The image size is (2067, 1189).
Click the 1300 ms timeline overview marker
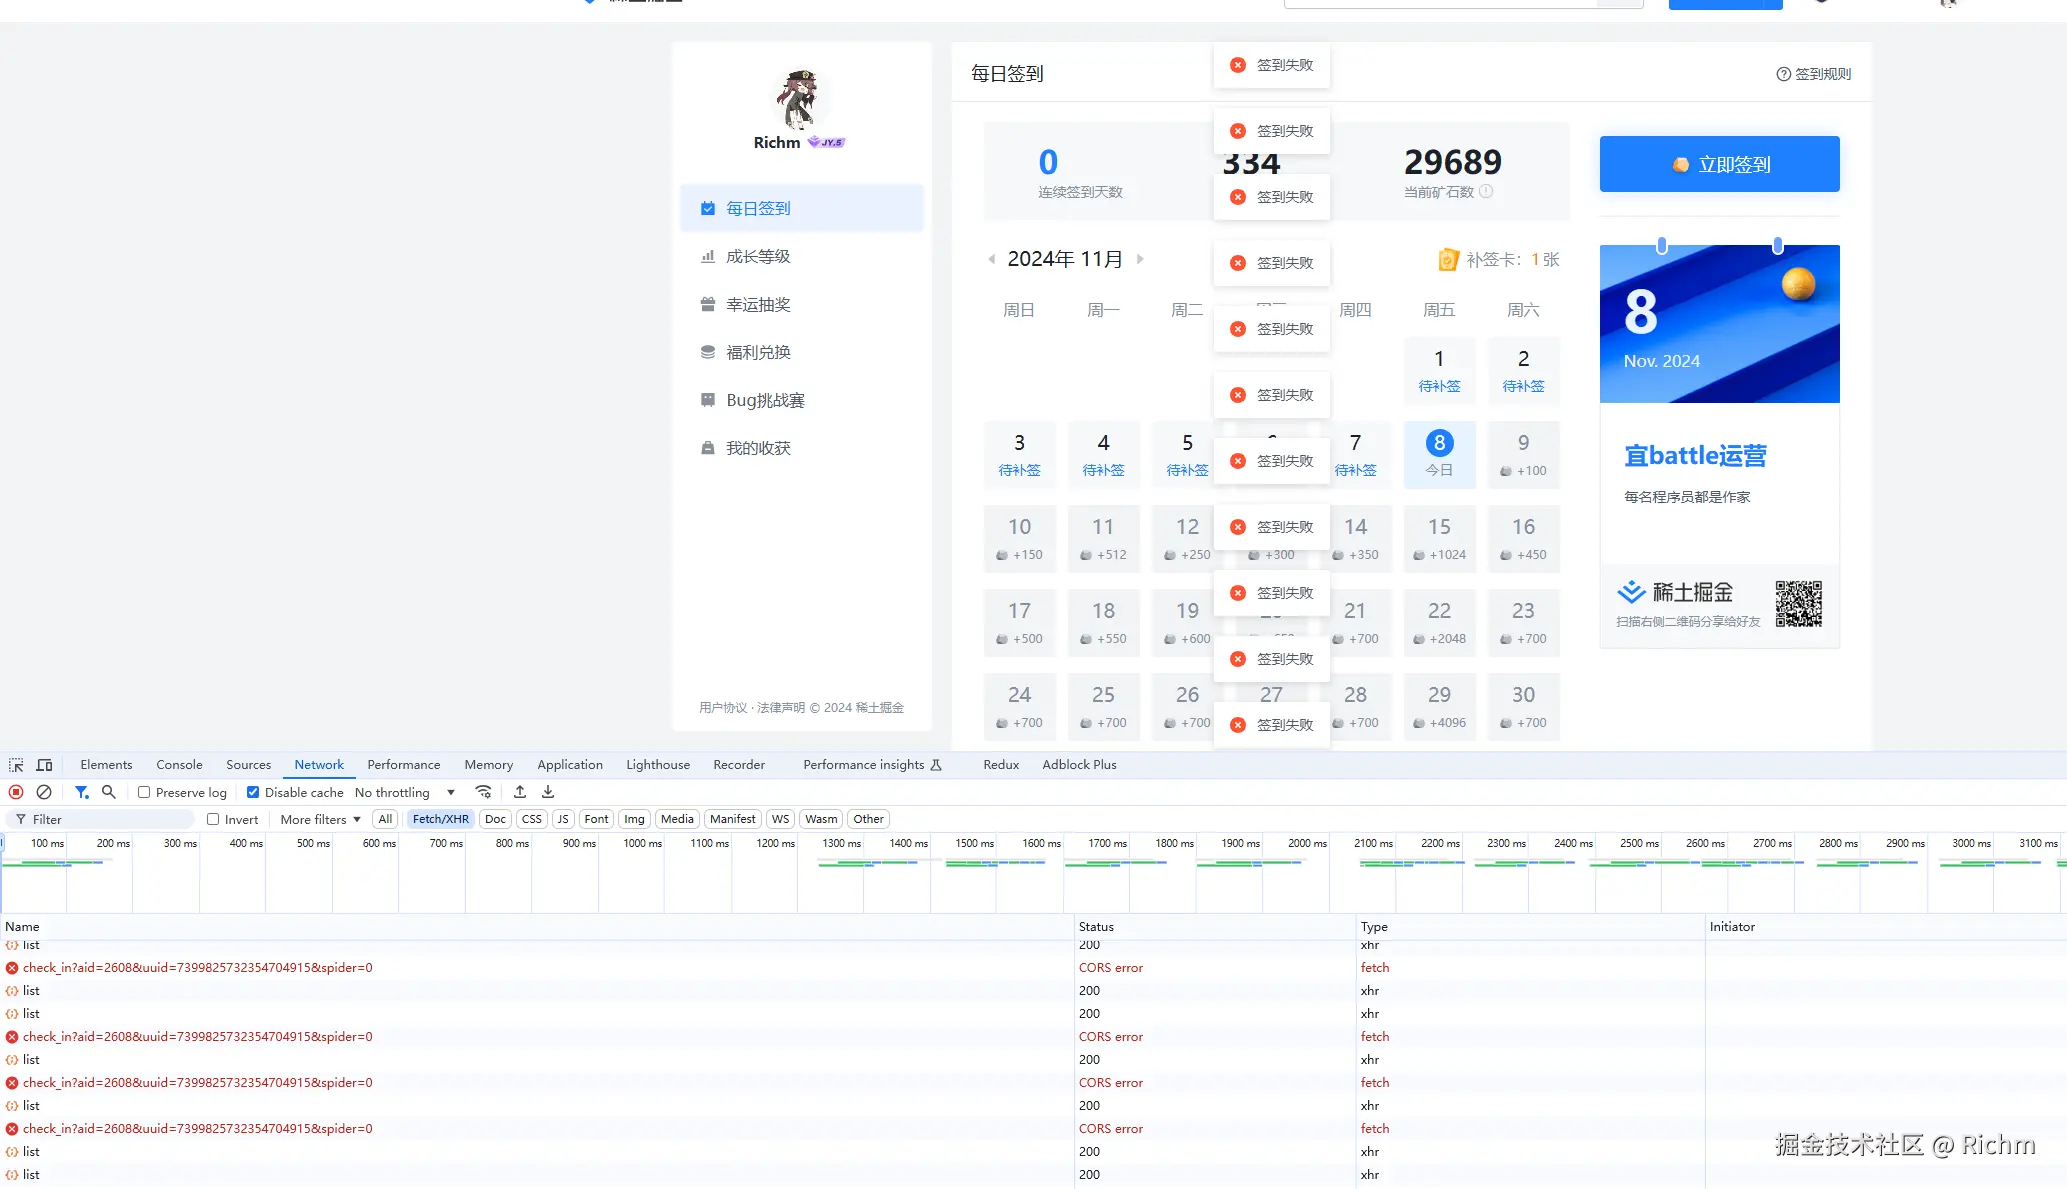(841, 843)
